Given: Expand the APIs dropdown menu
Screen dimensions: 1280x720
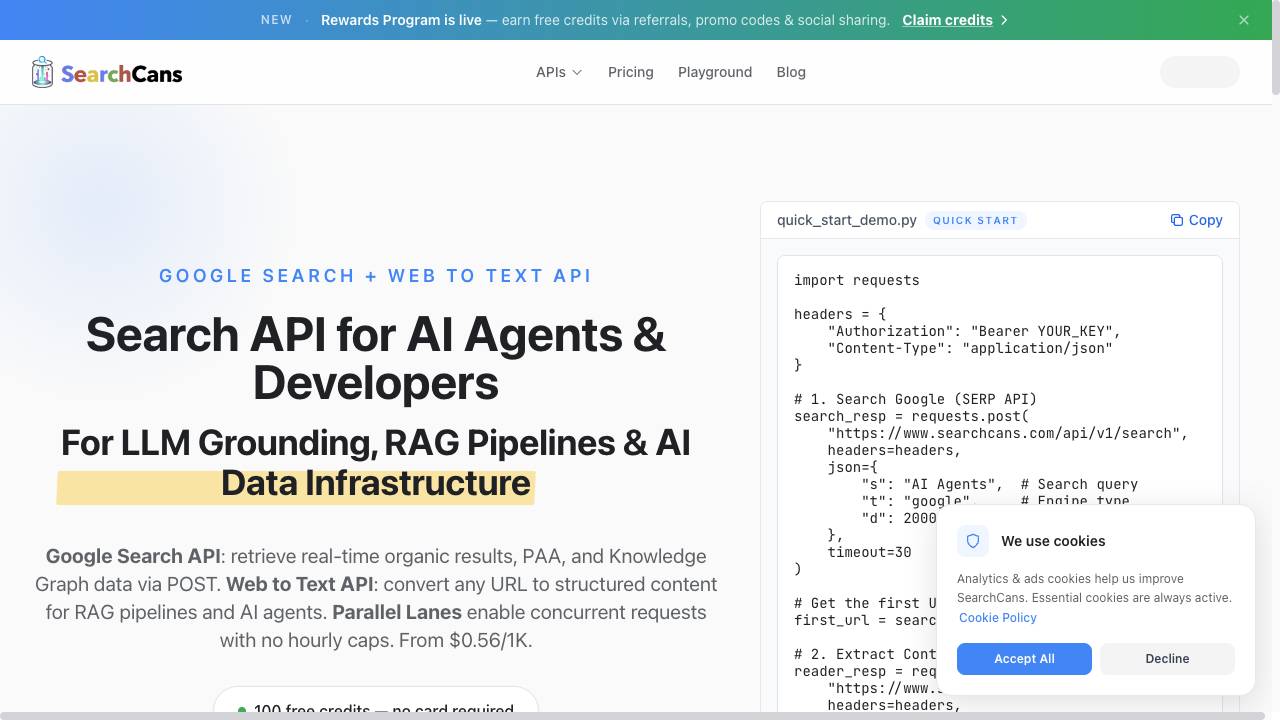Looking at the screenshot, I should click(x=559, y=72).
